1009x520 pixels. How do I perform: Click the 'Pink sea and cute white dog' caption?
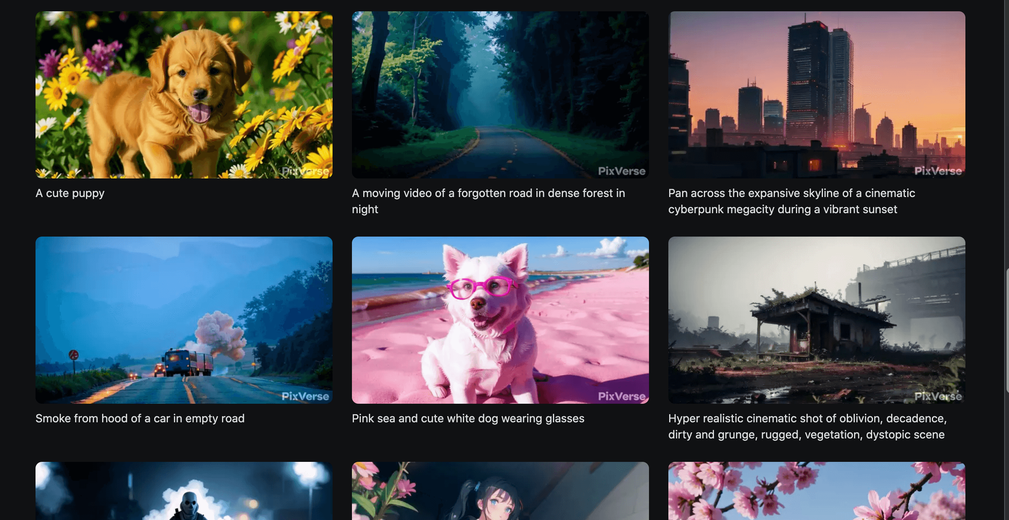click(x=468, y=418)
